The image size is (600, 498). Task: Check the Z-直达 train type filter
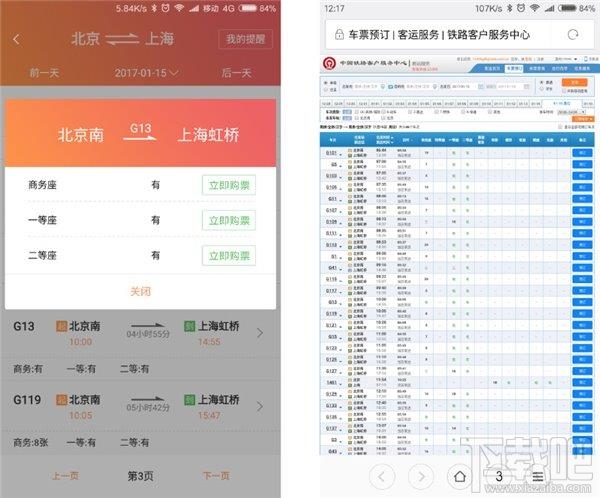tap(410, 112)
